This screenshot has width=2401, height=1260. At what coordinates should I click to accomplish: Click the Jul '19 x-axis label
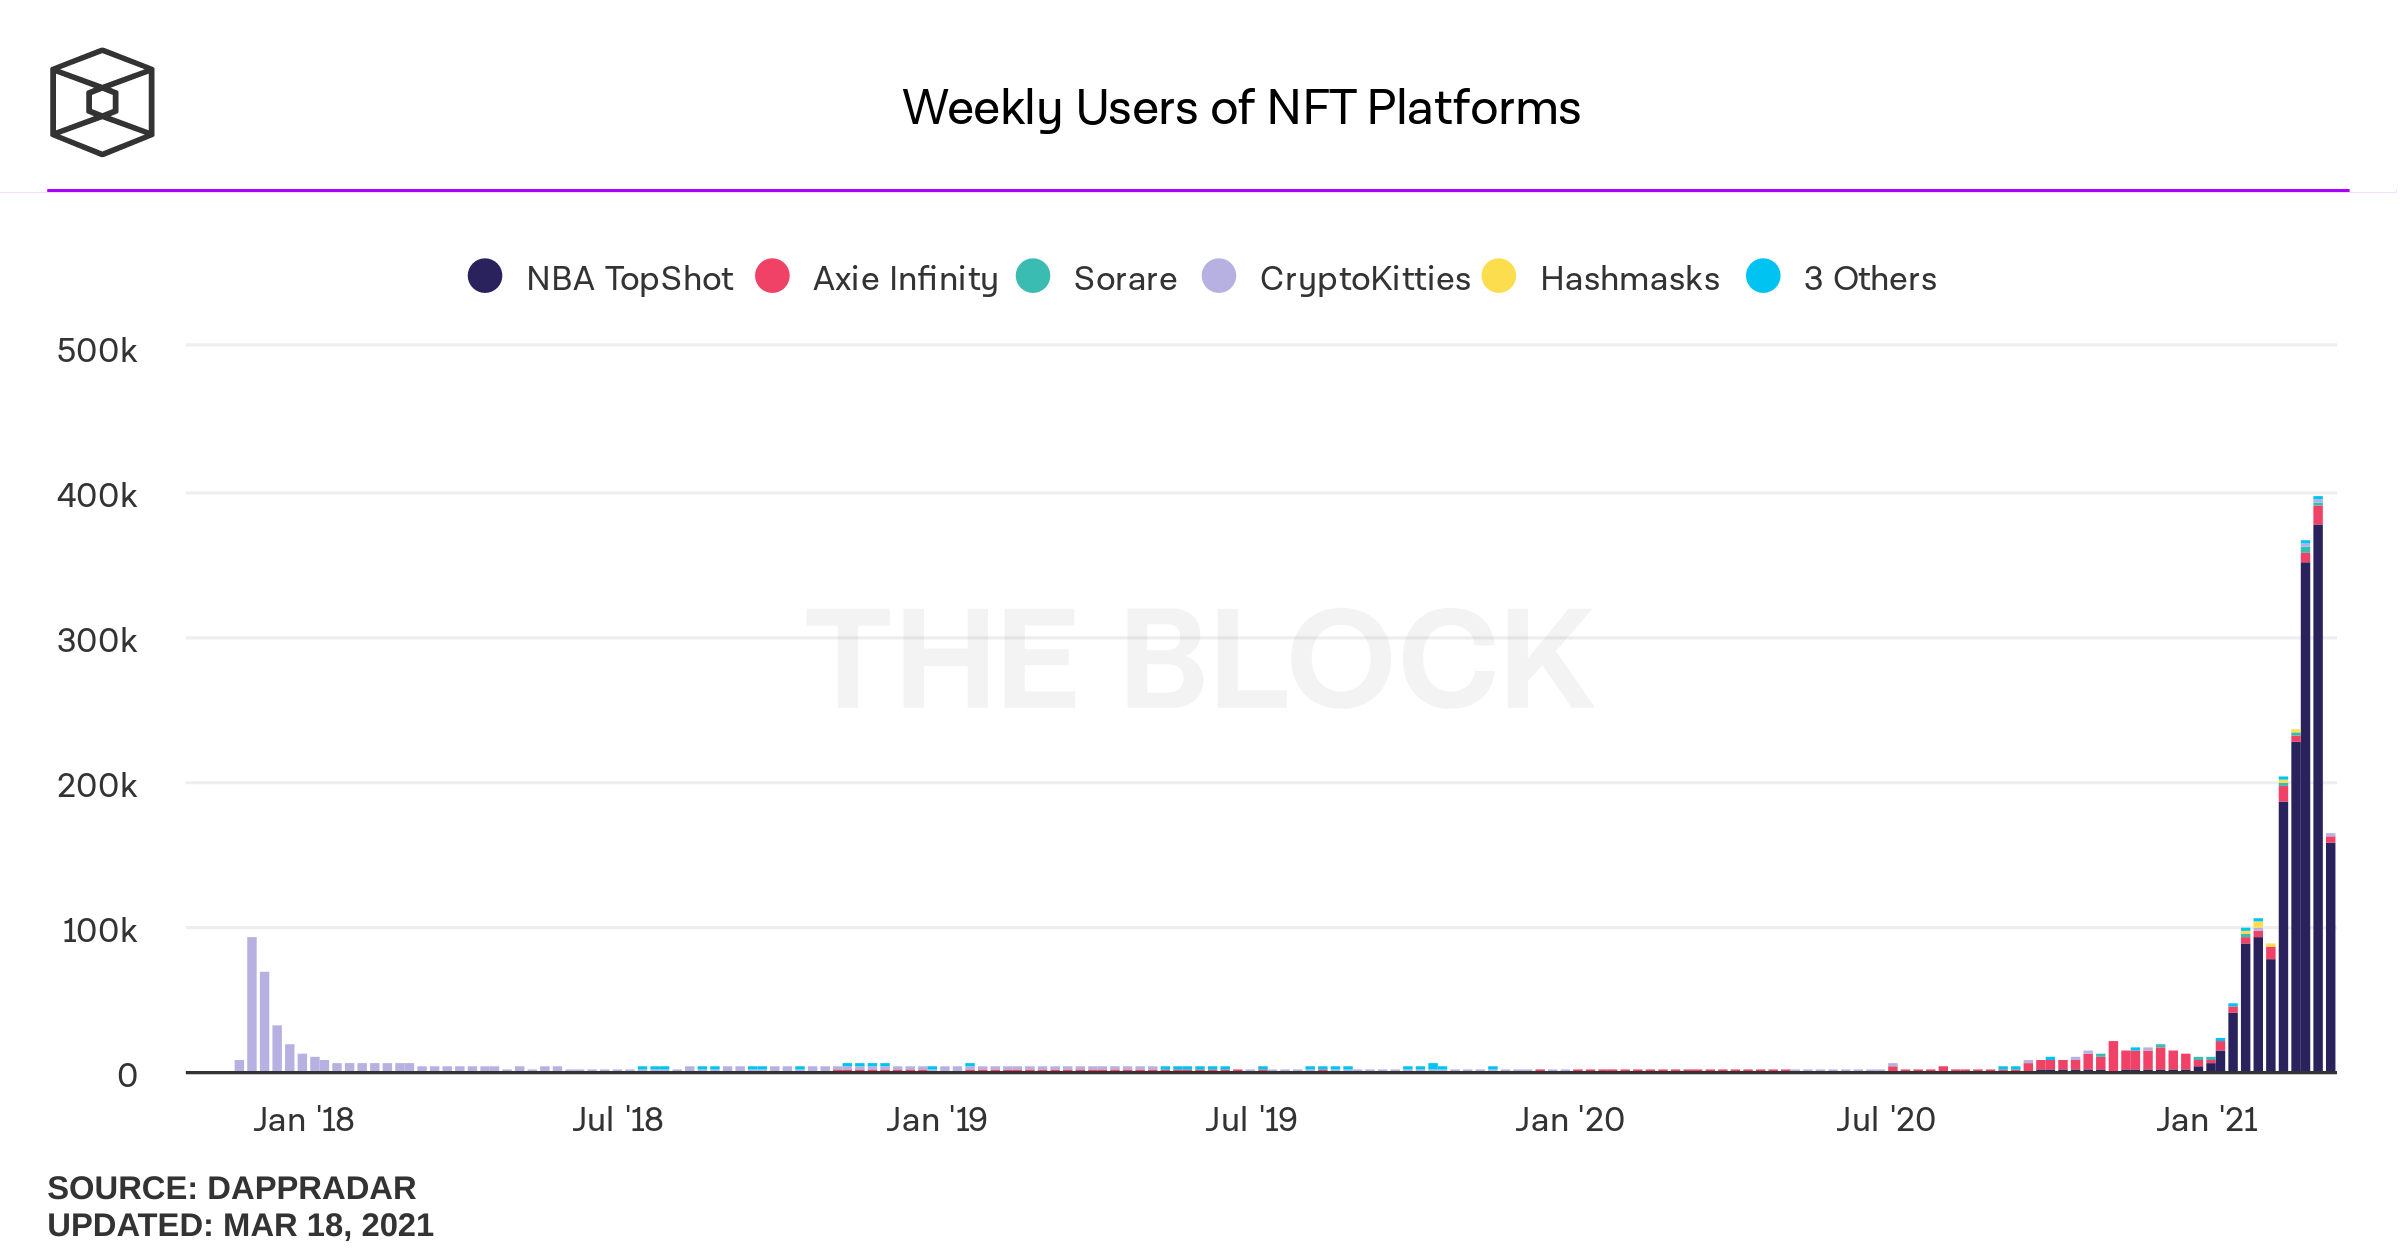point(1251,1120)
